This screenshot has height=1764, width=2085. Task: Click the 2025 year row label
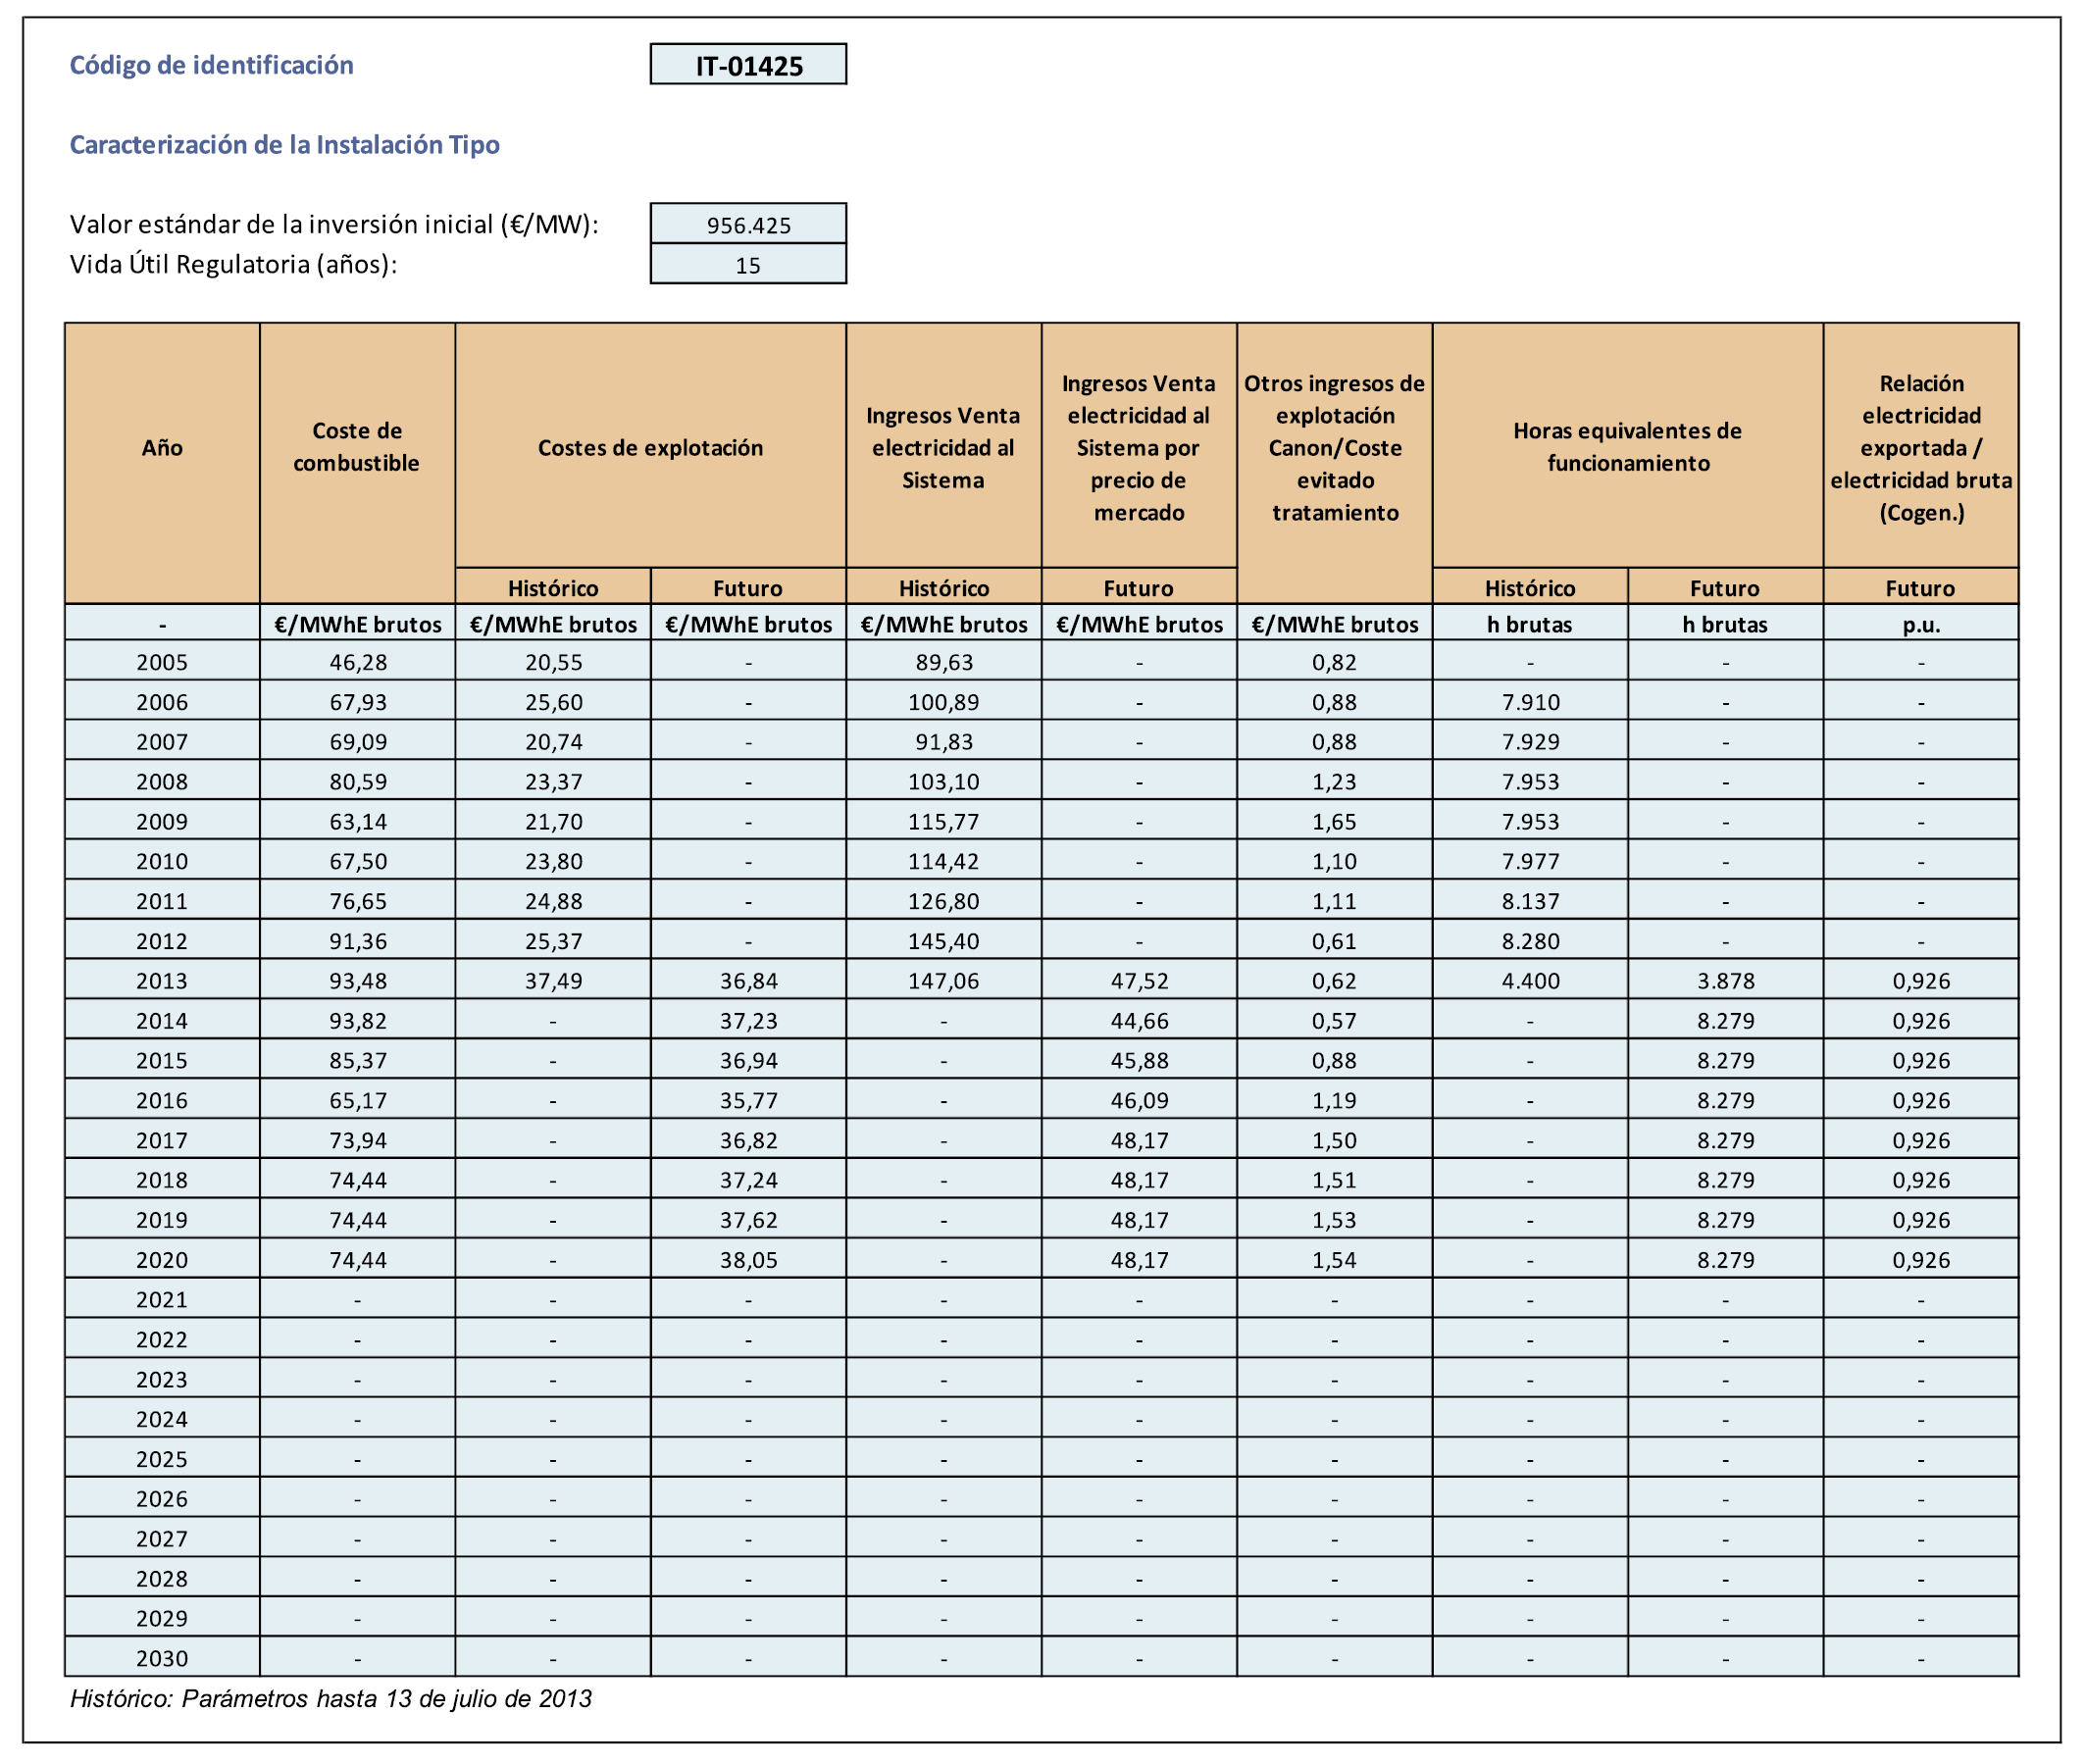[x=162, y=1459]
